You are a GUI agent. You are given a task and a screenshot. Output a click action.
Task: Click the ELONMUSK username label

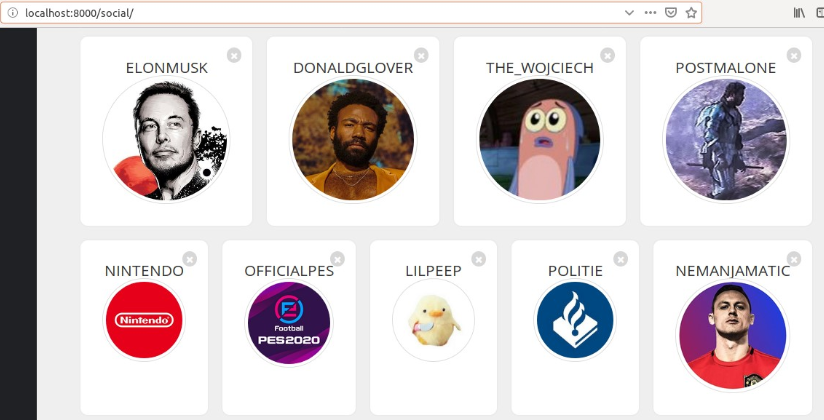coord(167,68)
